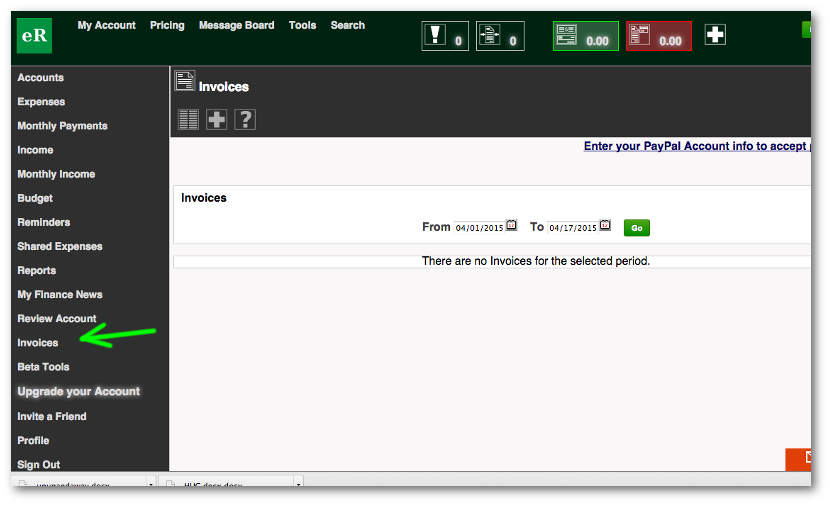830x505 pixels.
Task: Open the alerts exclamation counter
Action: 445,36
